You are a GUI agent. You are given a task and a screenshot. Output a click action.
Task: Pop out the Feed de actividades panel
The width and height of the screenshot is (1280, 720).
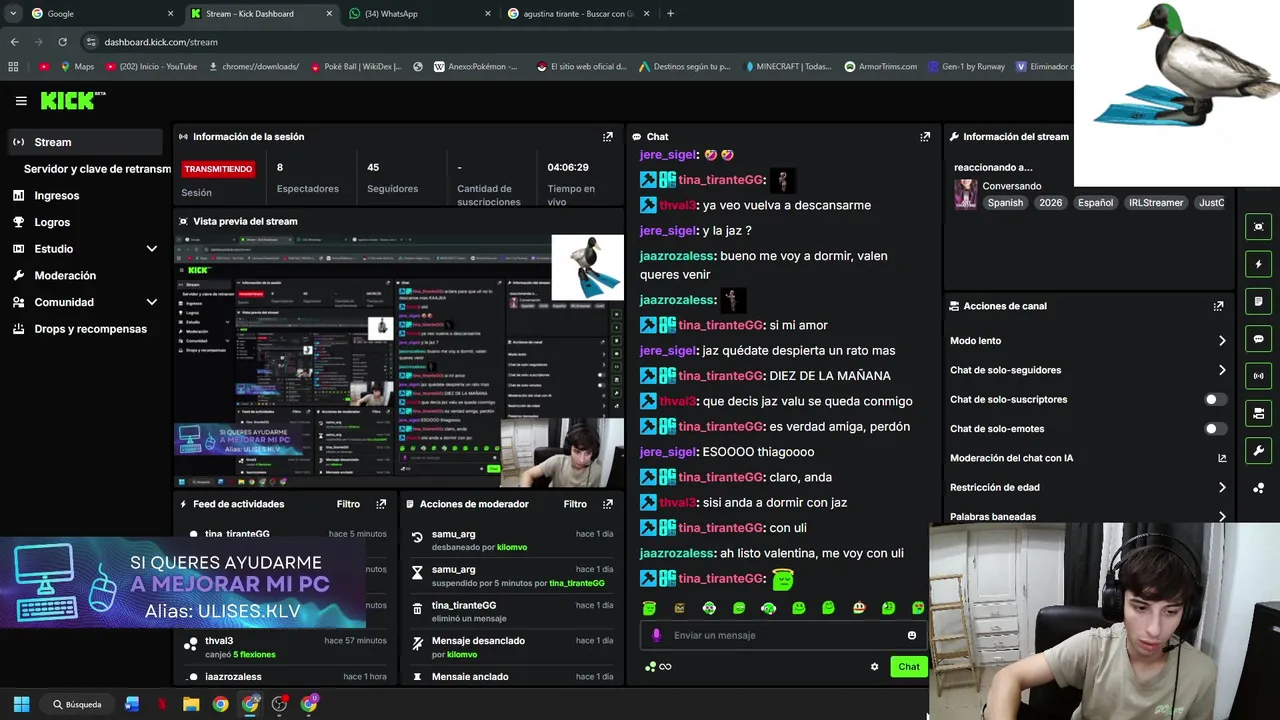click(x=381, y=504)
